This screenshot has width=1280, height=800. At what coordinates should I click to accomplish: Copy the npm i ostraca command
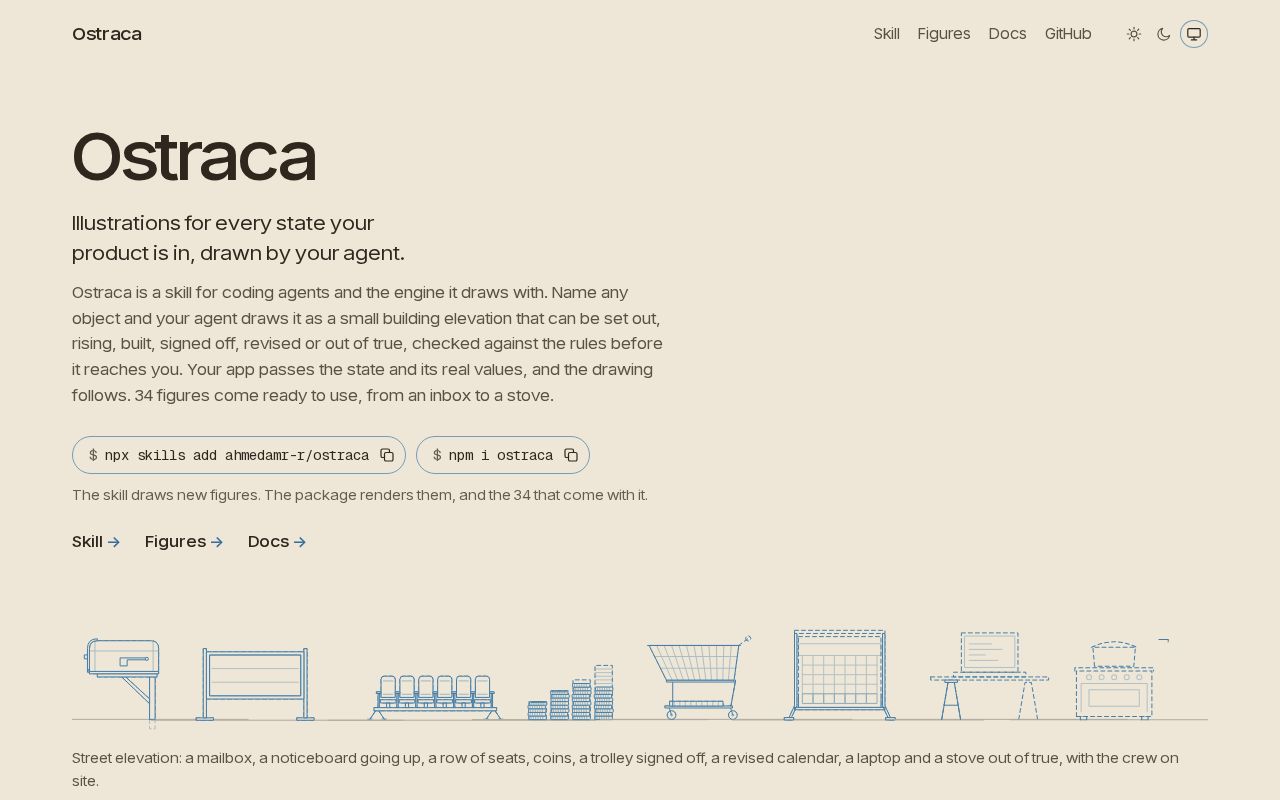click(x=571, y=455)
